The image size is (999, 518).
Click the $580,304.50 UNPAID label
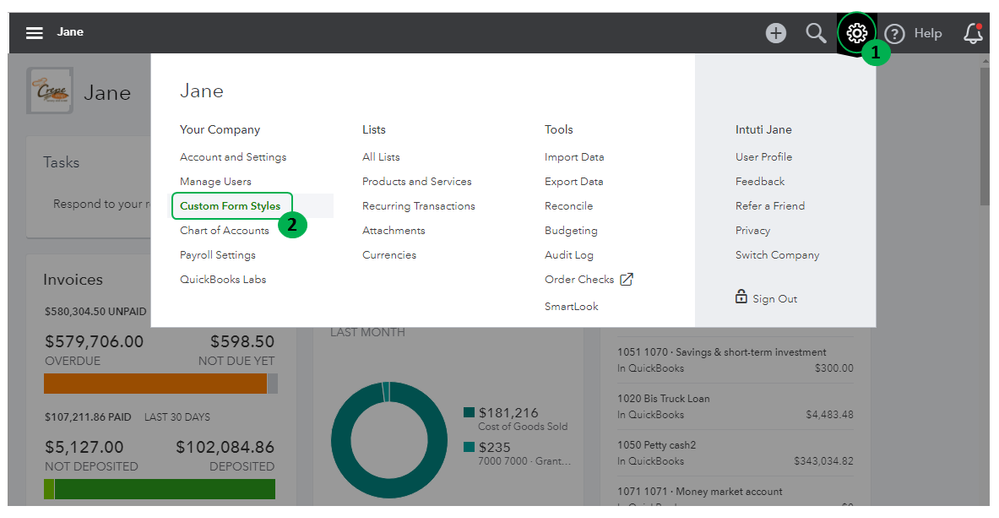96,312
